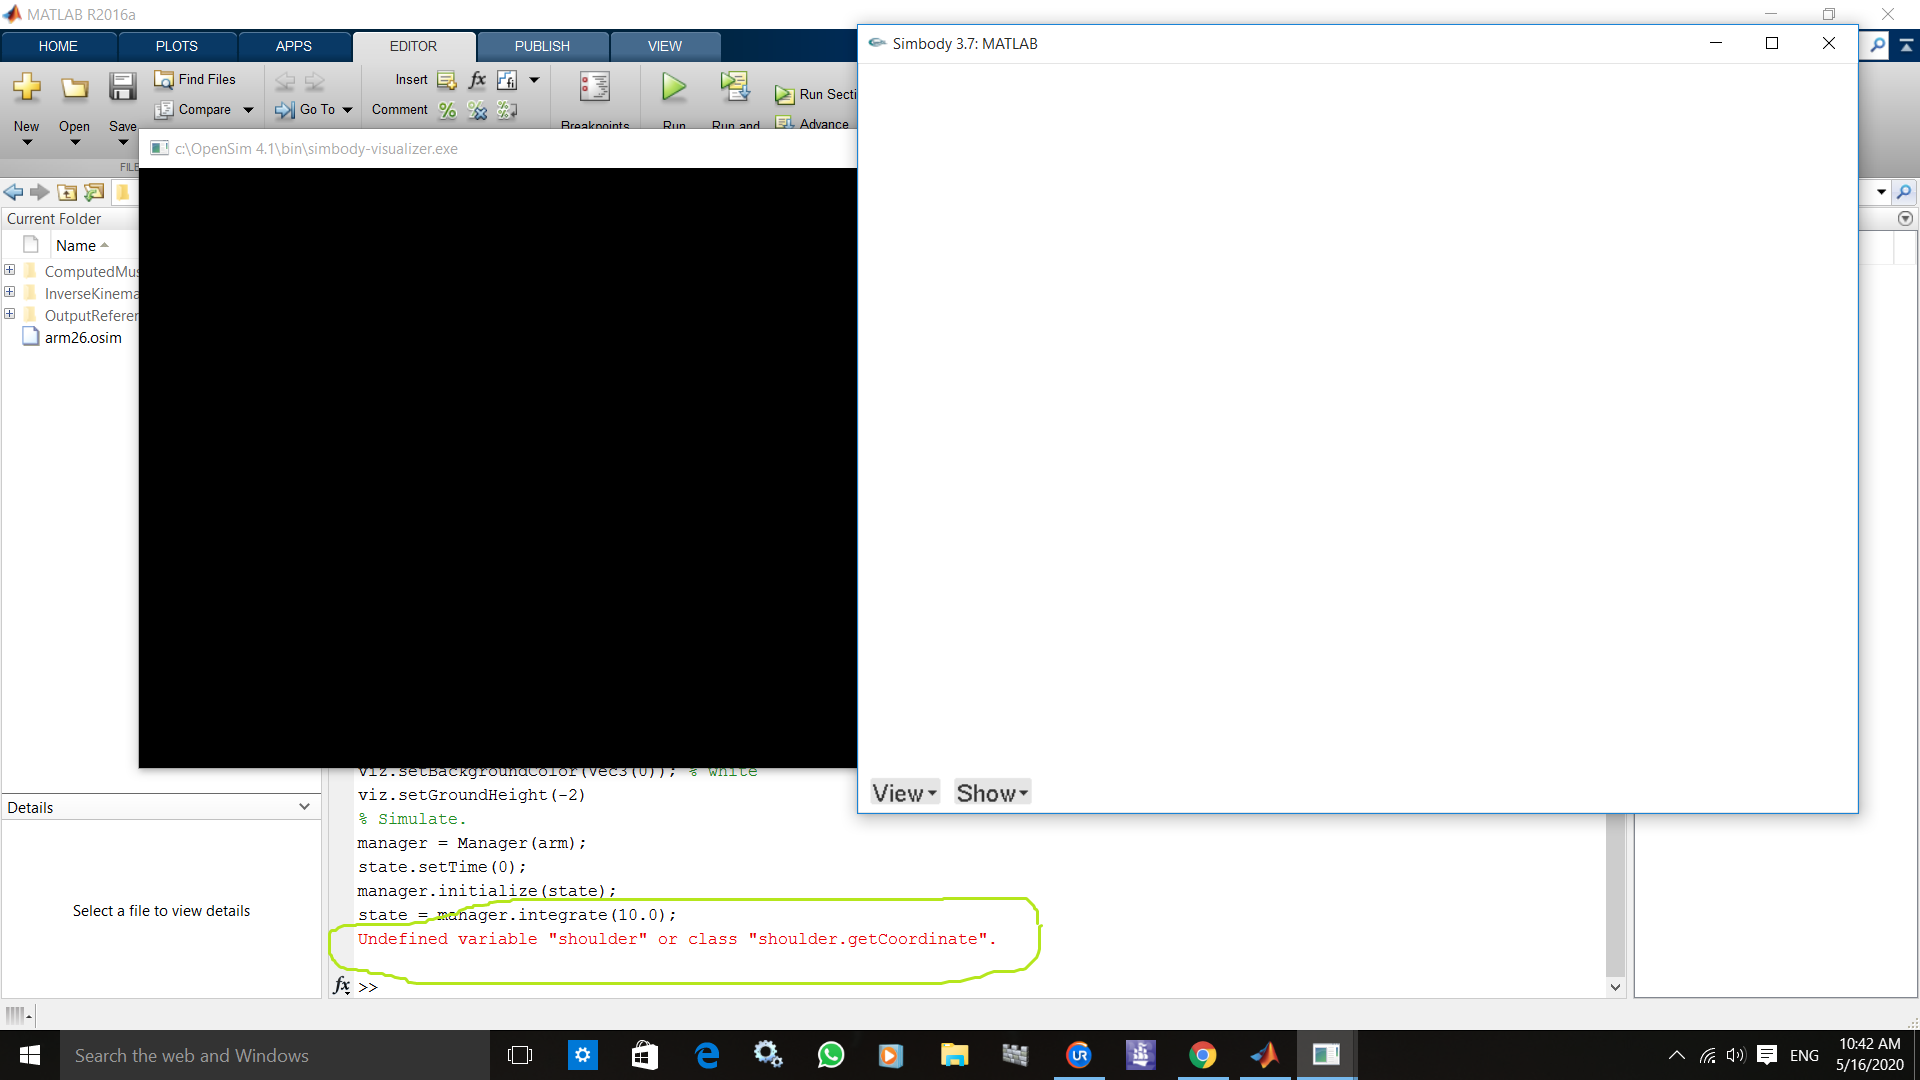The image size is (1920, 1080).
Task: Open the Show menu in Simbody window
Action: [992, 793]
